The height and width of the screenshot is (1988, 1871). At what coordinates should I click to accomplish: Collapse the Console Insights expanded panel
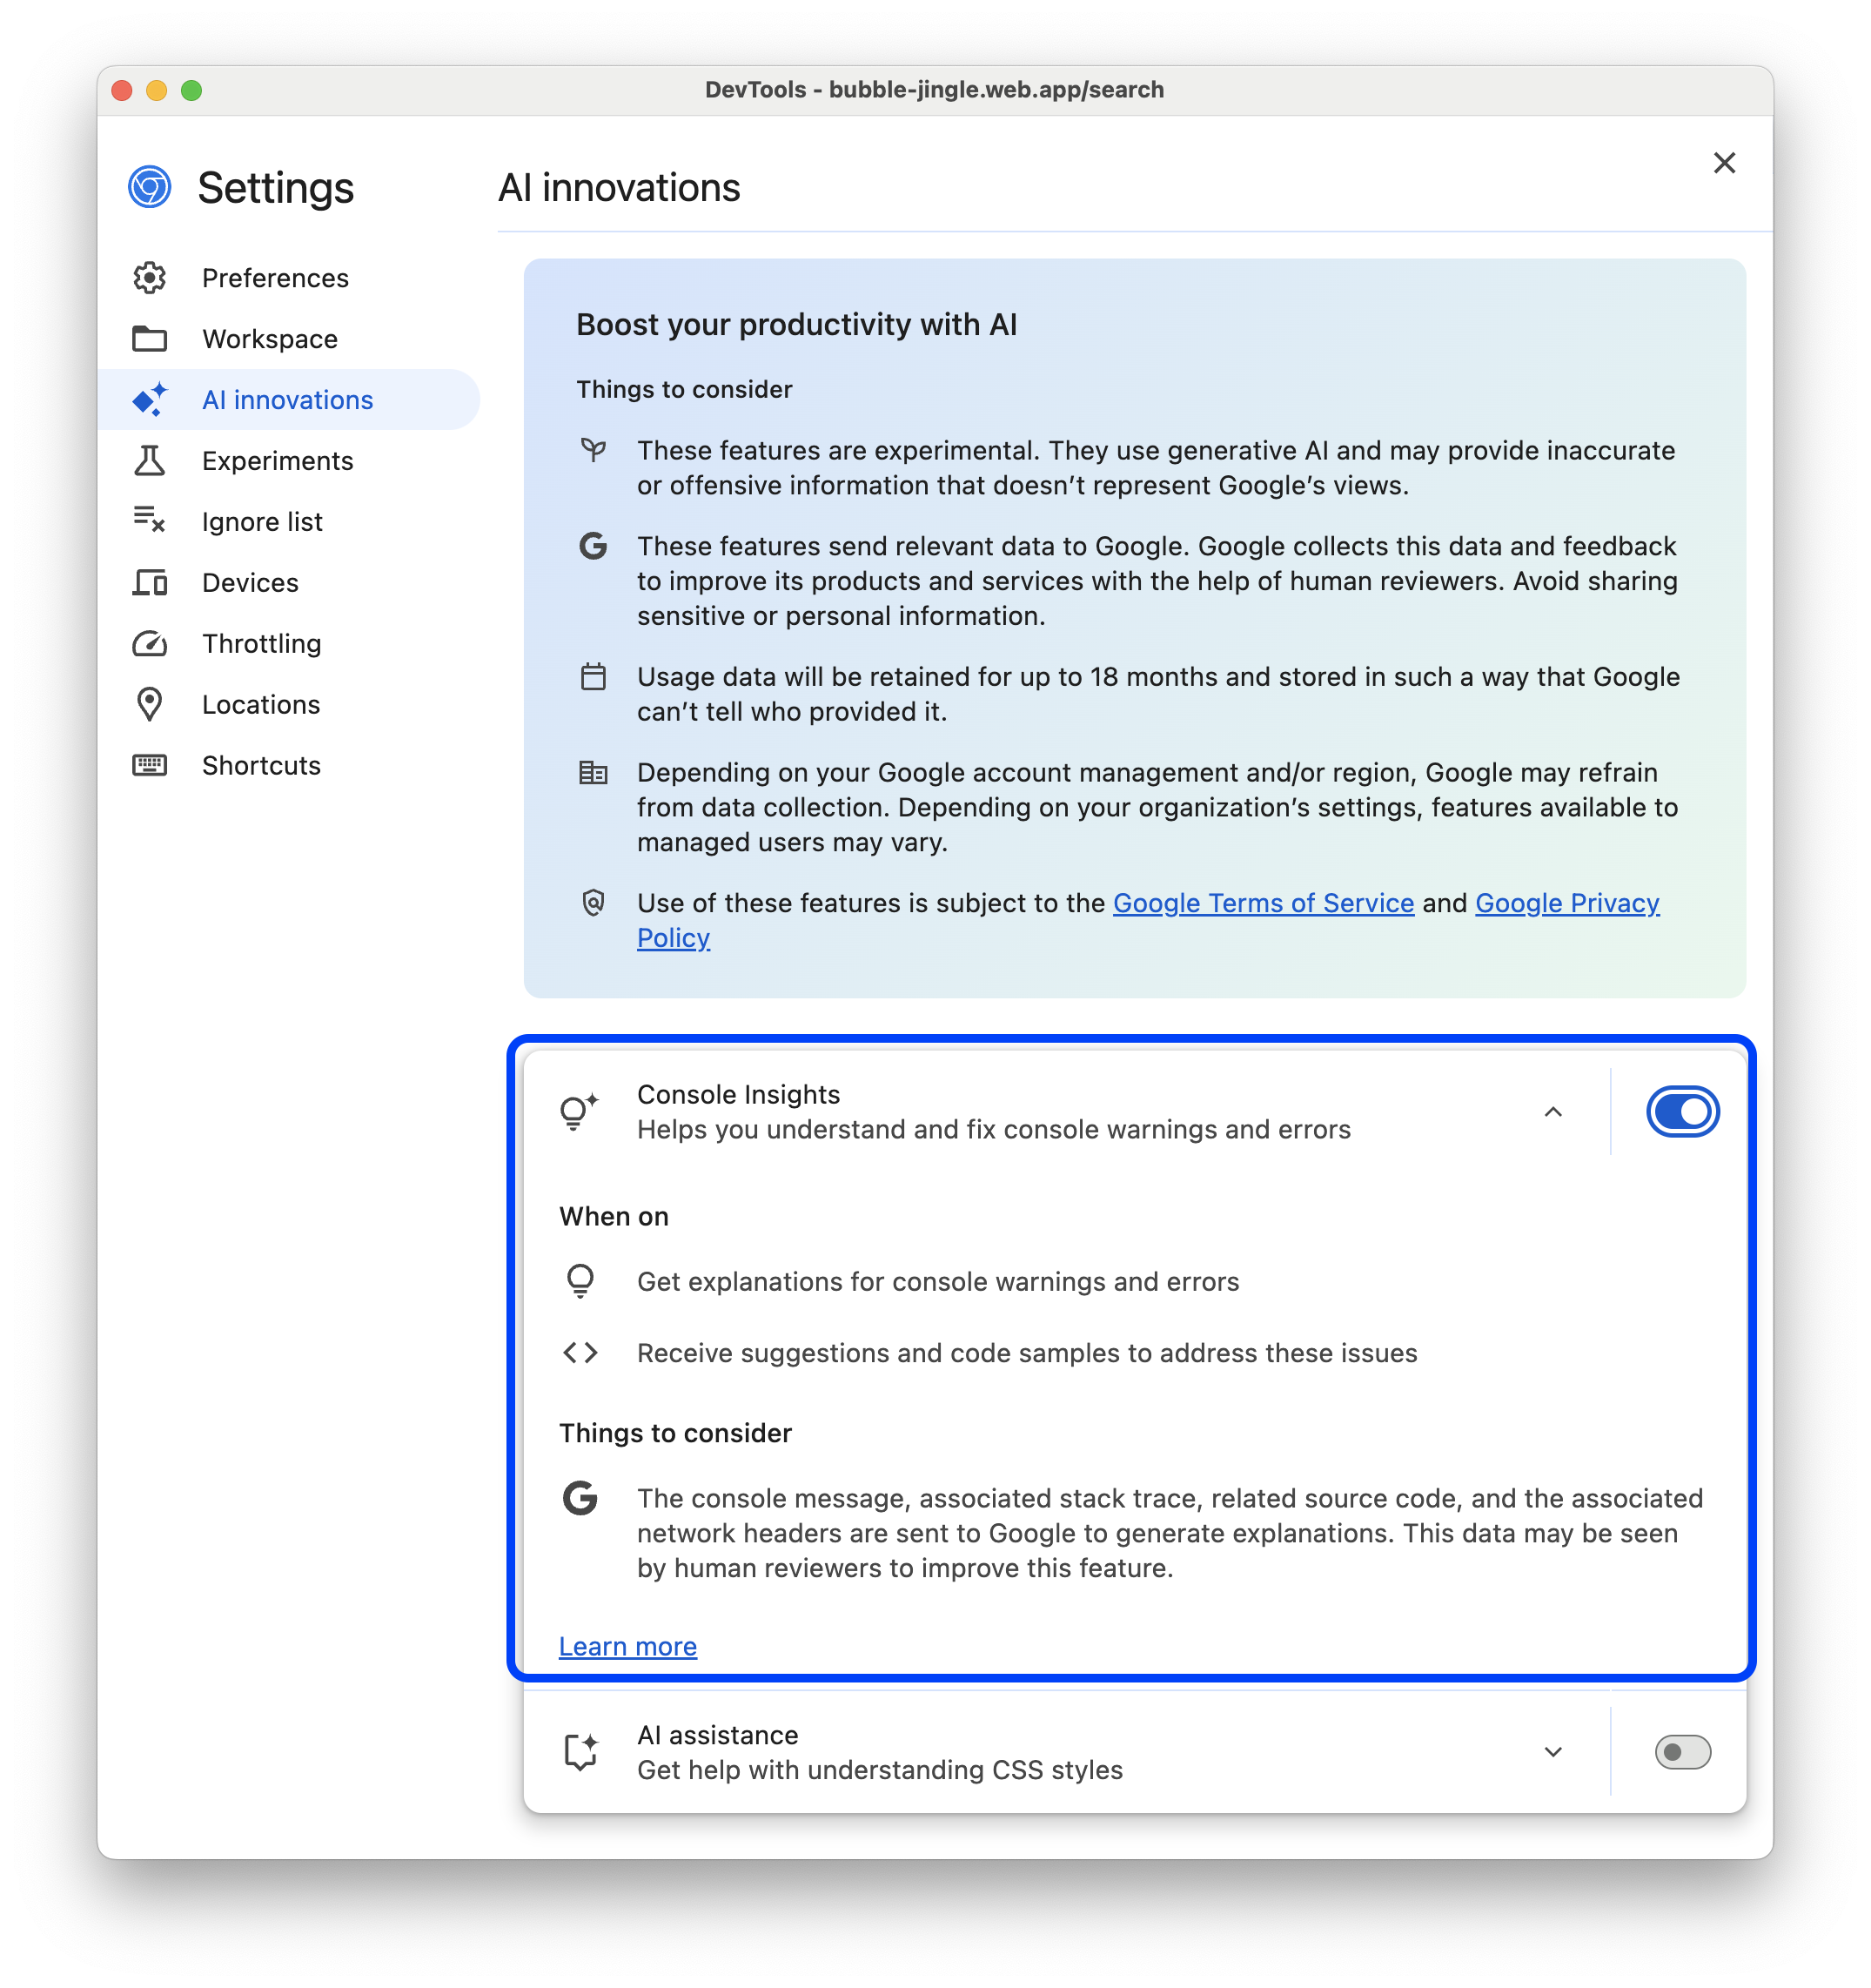tap(1554, 1112)
